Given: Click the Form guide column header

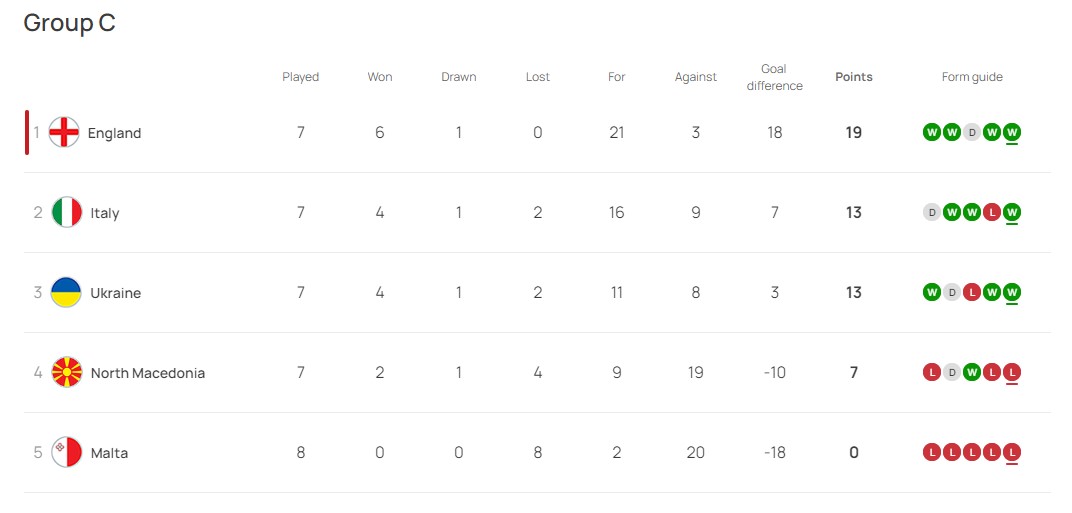Looking at the screenshot, I should 972,77.
